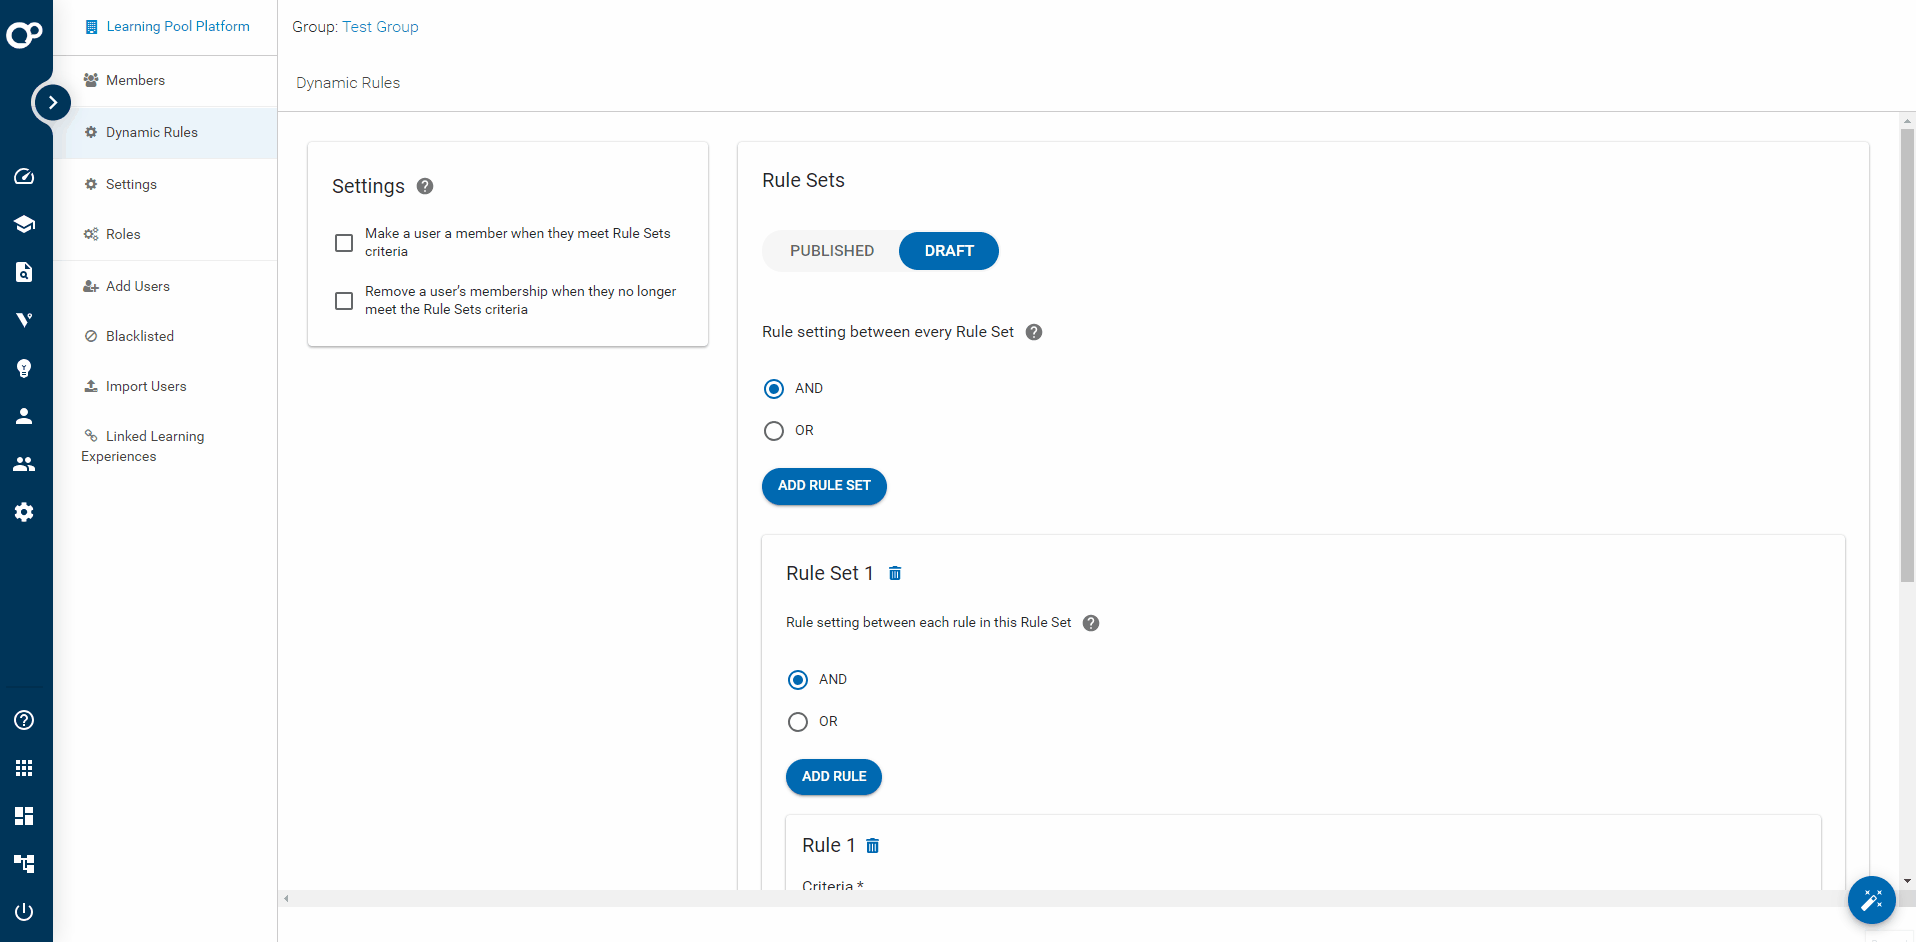Open the Members section
1916x942 pixels.
pyautogui.click(x=136, y=80)
